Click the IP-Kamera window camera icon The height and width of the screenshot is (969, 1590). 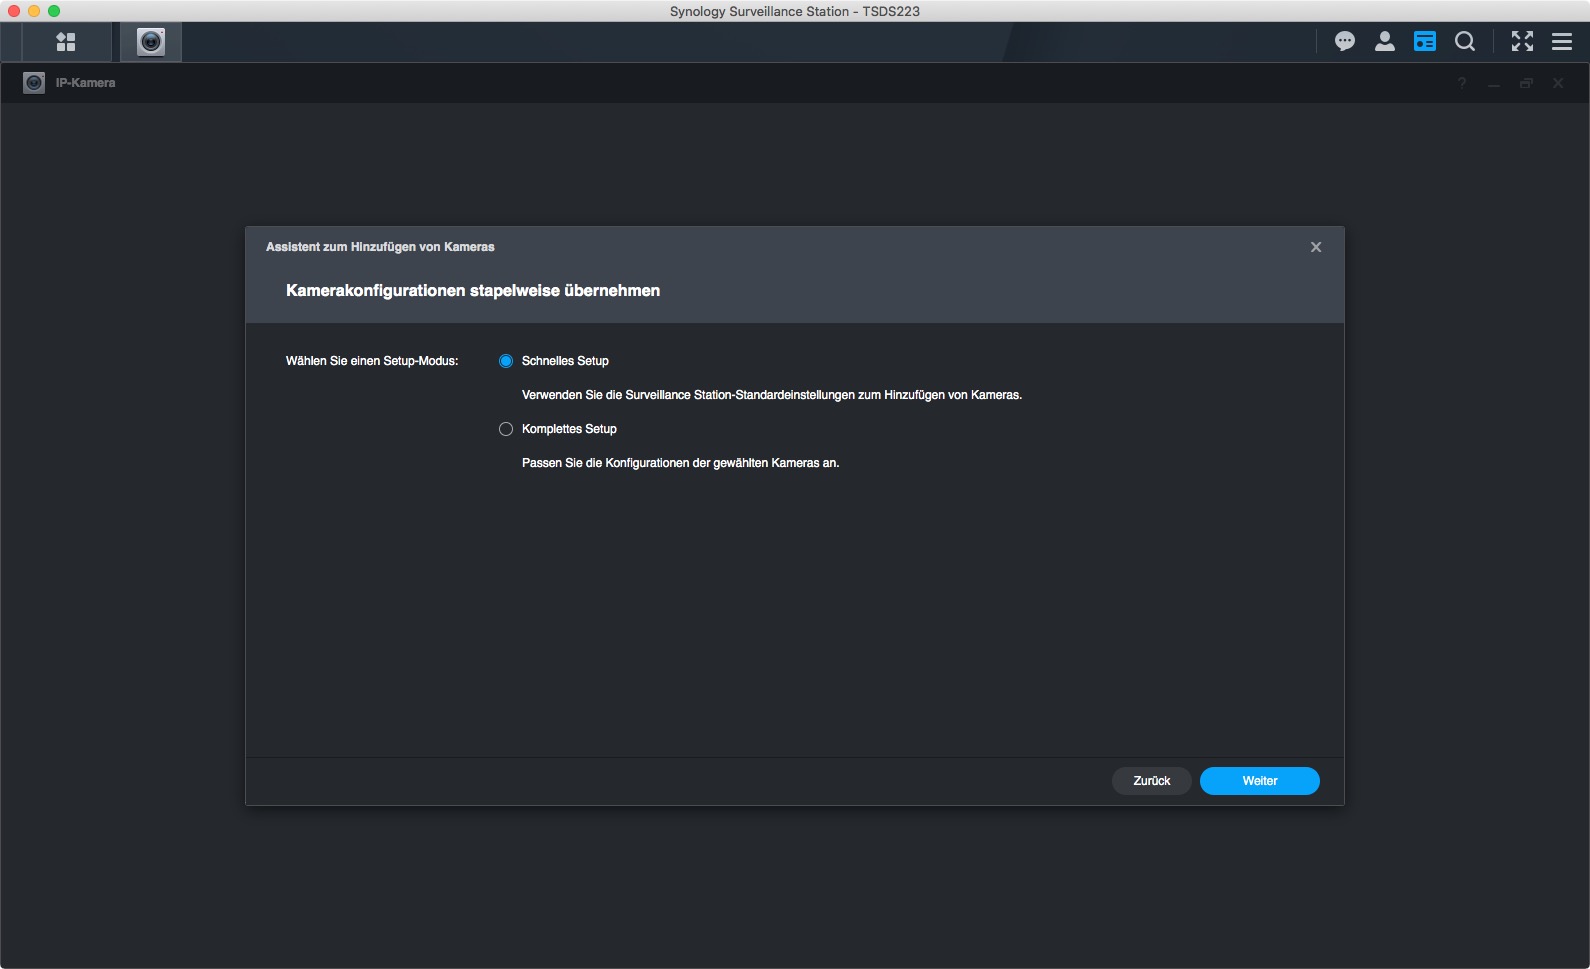pos(34,83)
